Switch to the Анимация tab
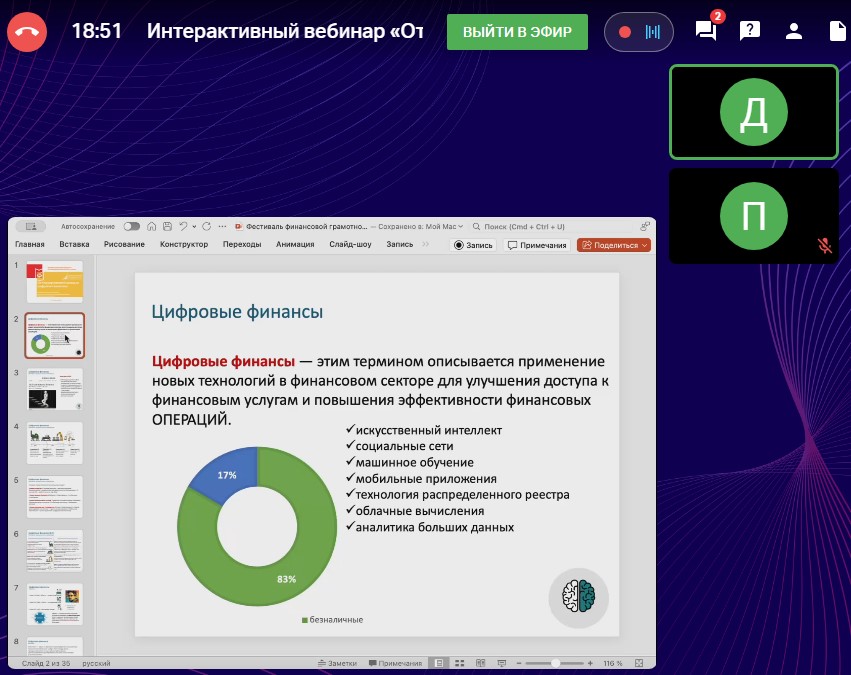 (x=295, y=244)
